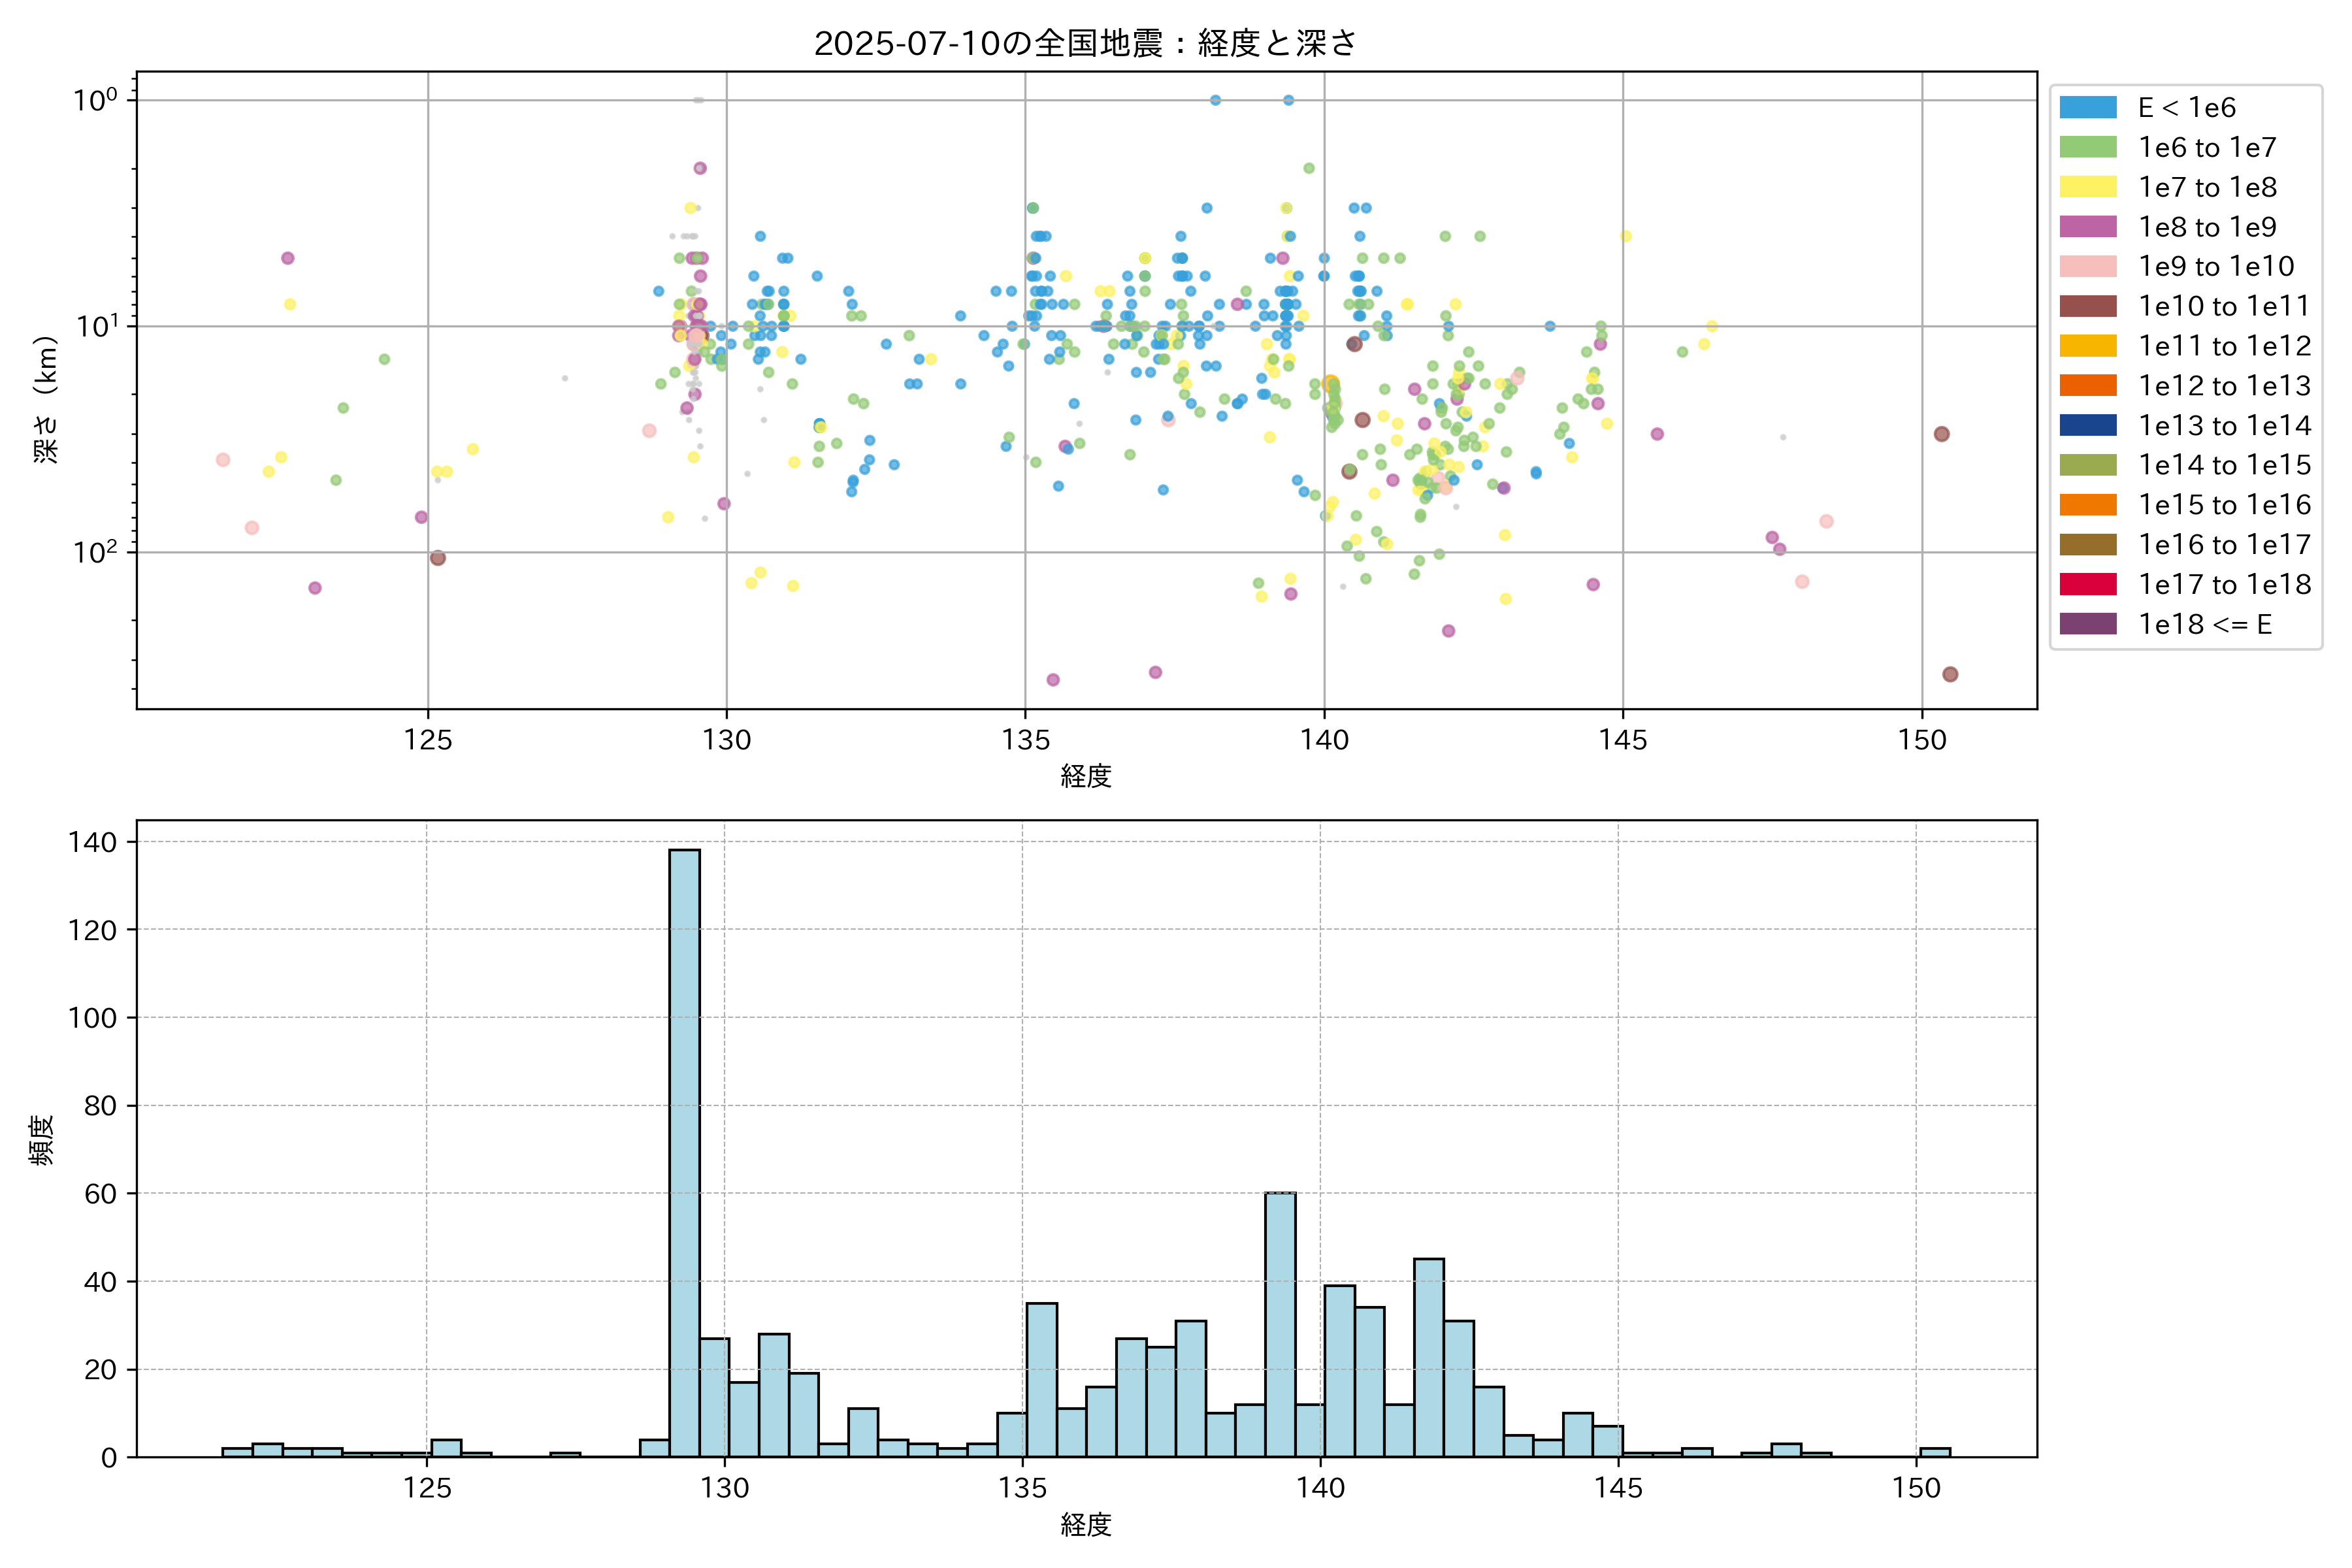Click the 140 tick label on histogram y-axis

[92, 842]
